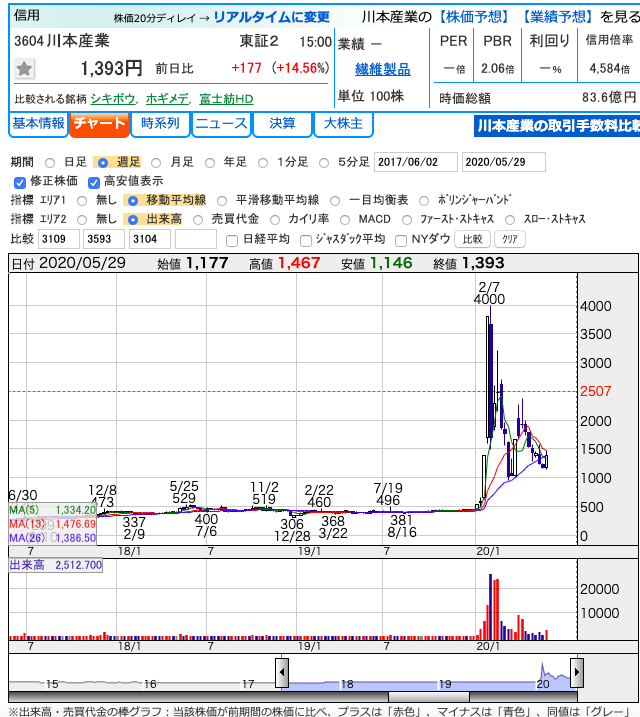The image size is (640, 717).
Task: Click the 信用倍率 4,584倍 value
Action: tap(609, 69)
